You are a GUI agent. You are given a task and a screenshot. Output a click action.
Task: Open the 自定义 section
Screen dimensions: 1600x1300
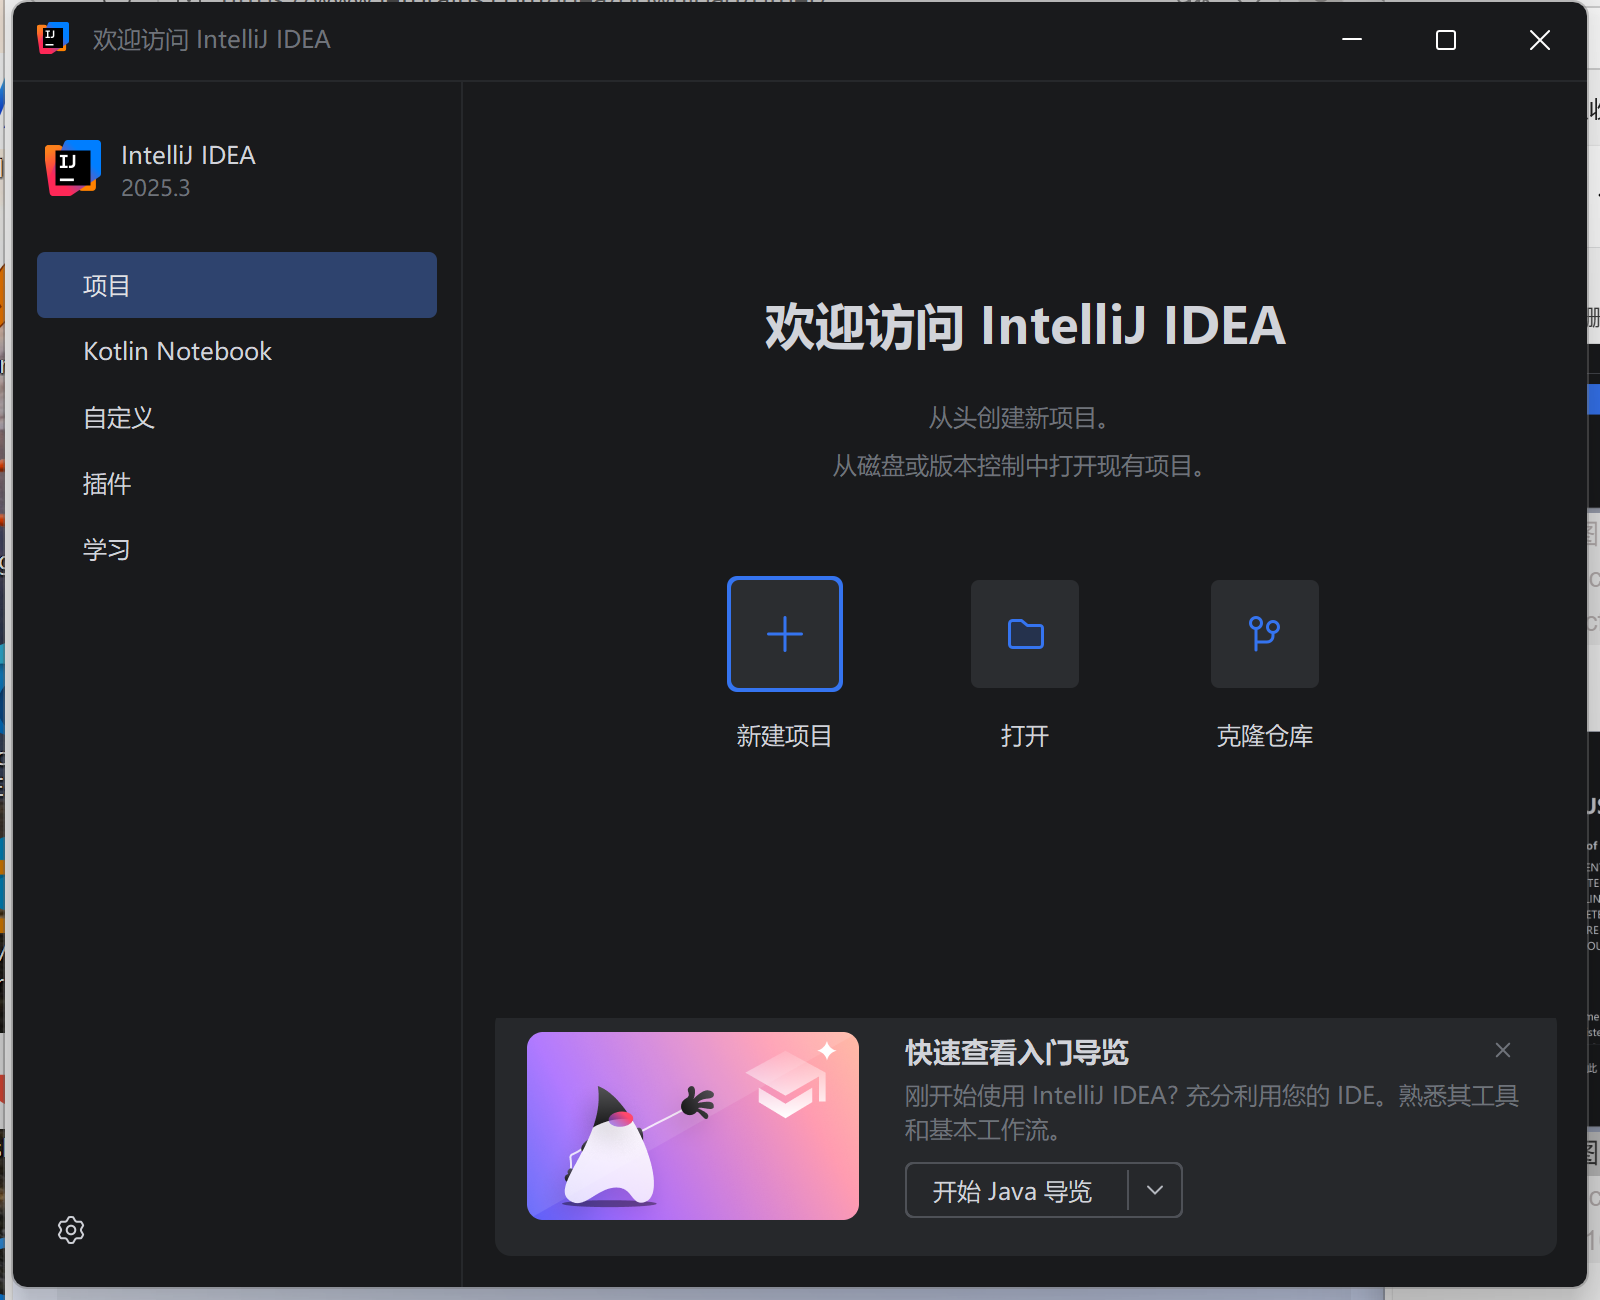[x=237, y=417]
